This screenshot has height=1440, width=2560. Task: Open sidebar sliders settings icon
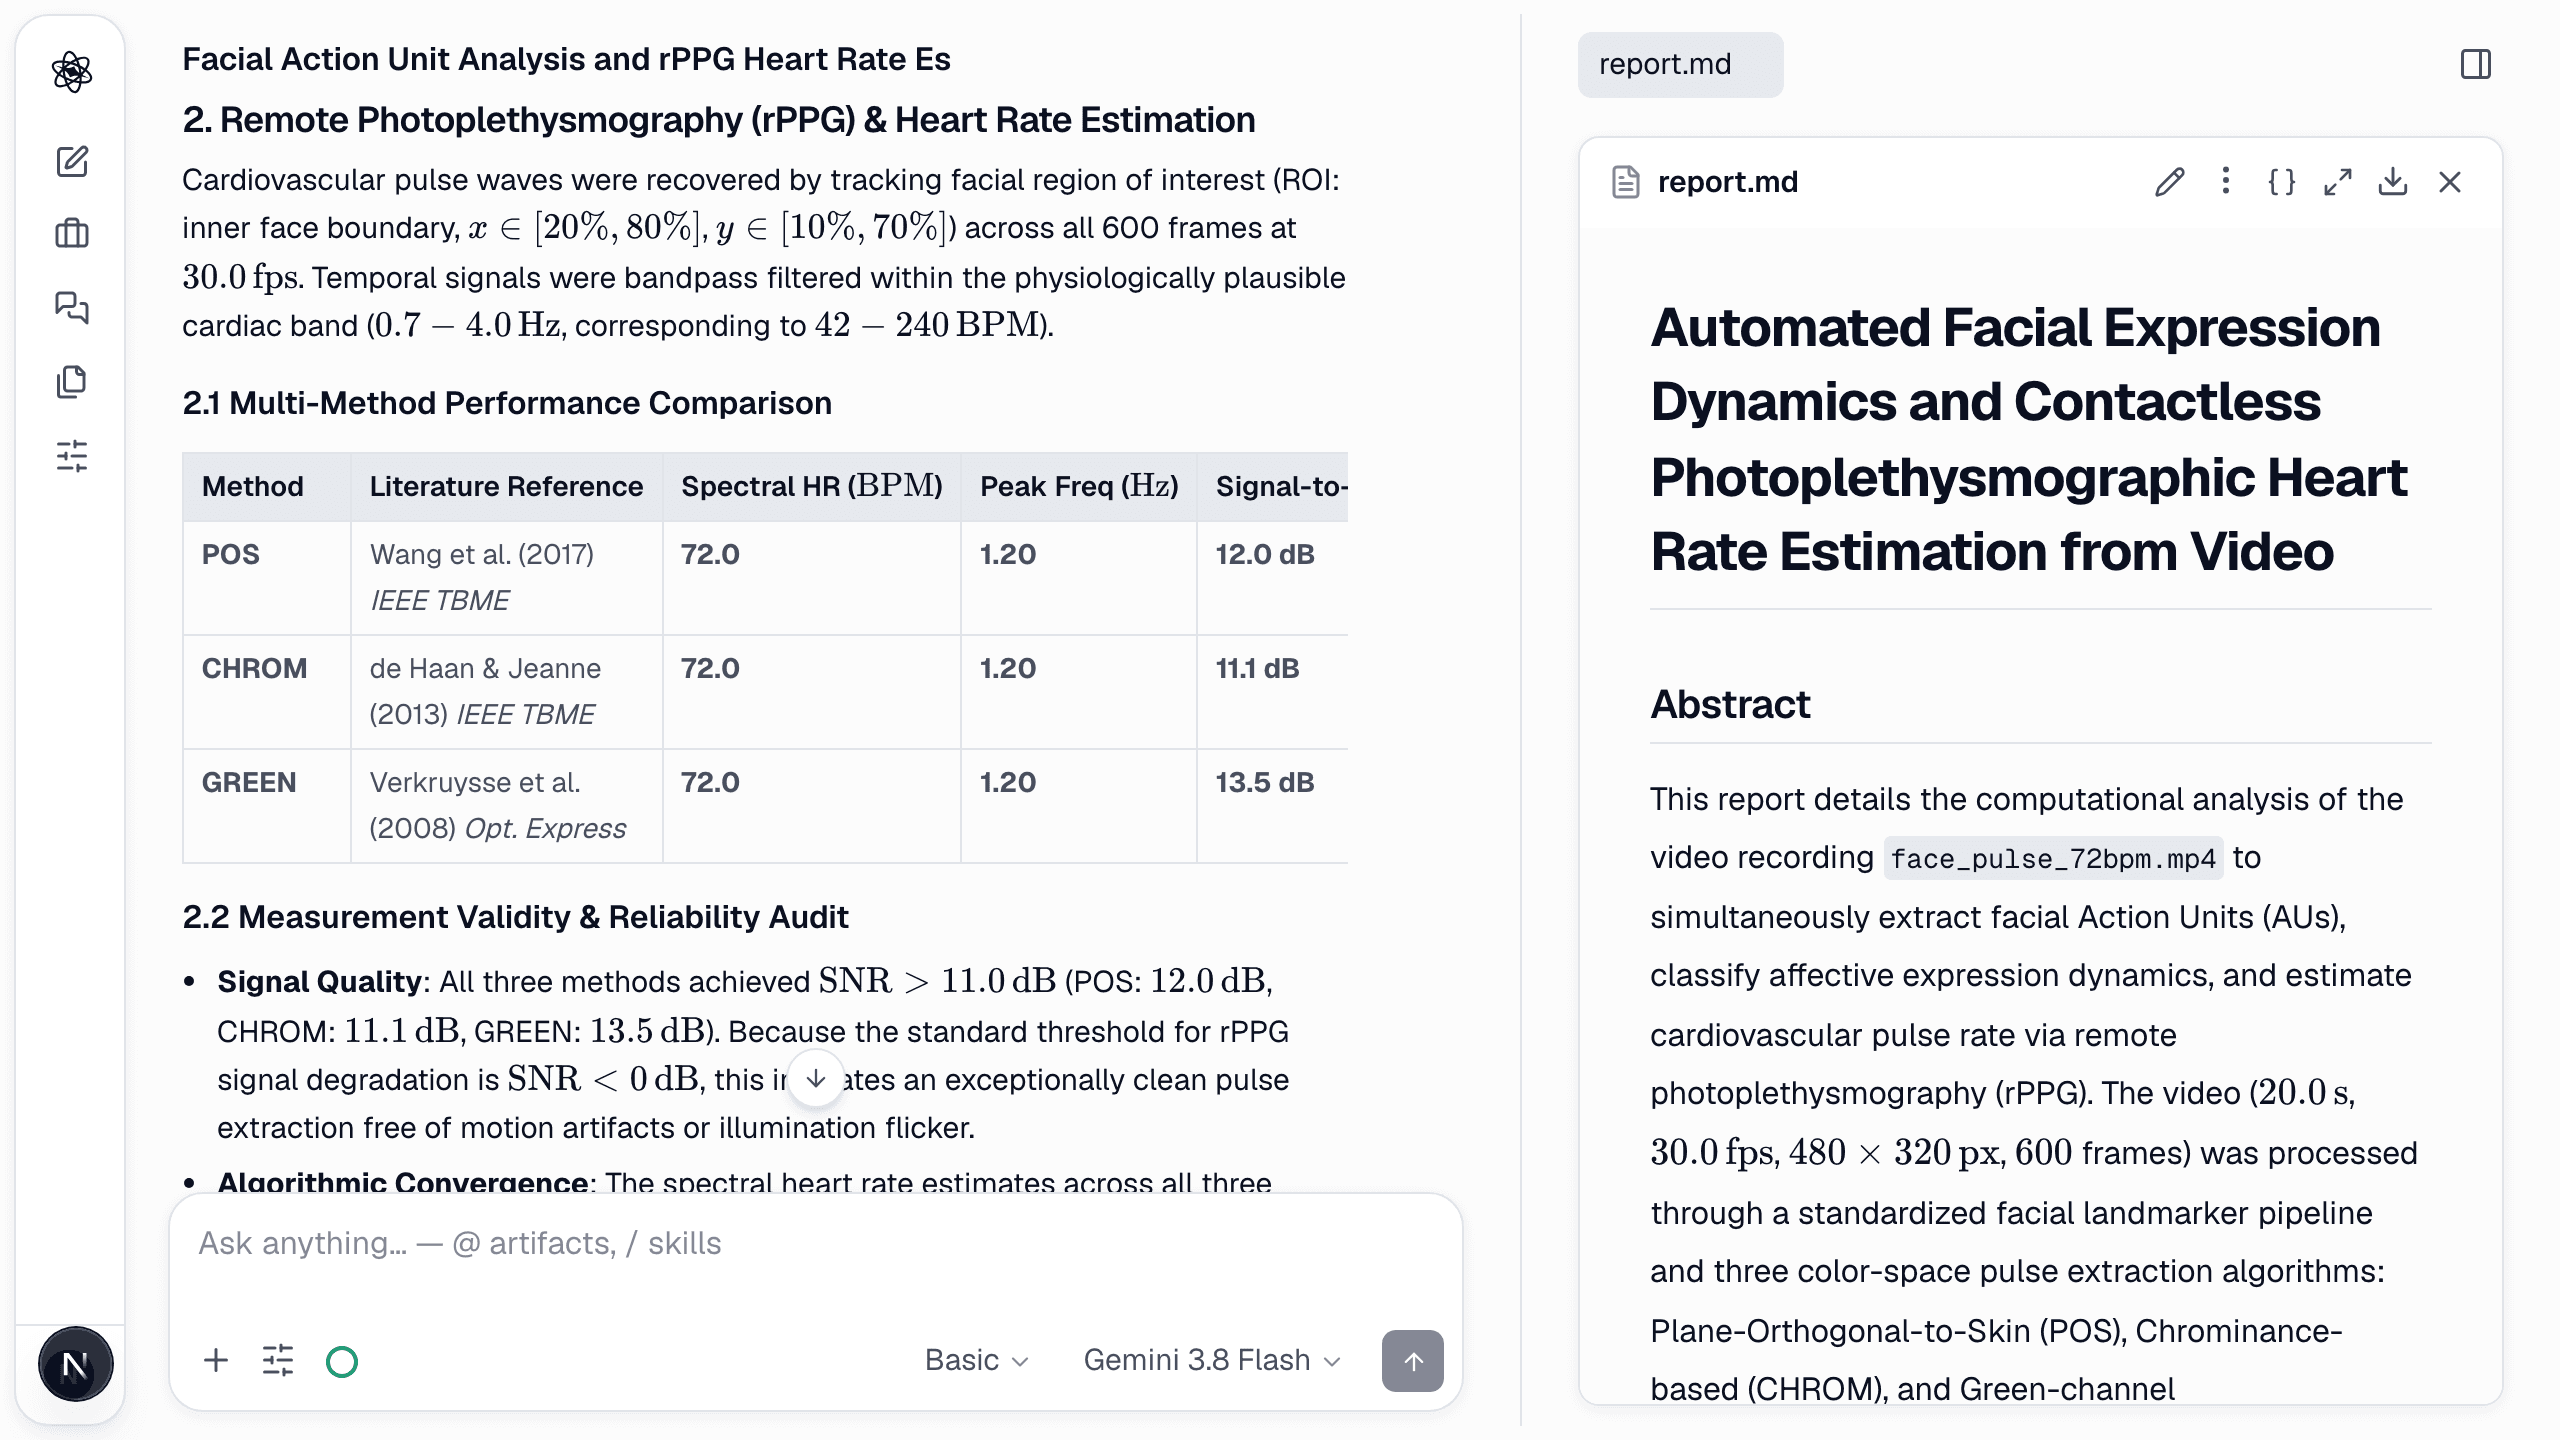[72, 456]
